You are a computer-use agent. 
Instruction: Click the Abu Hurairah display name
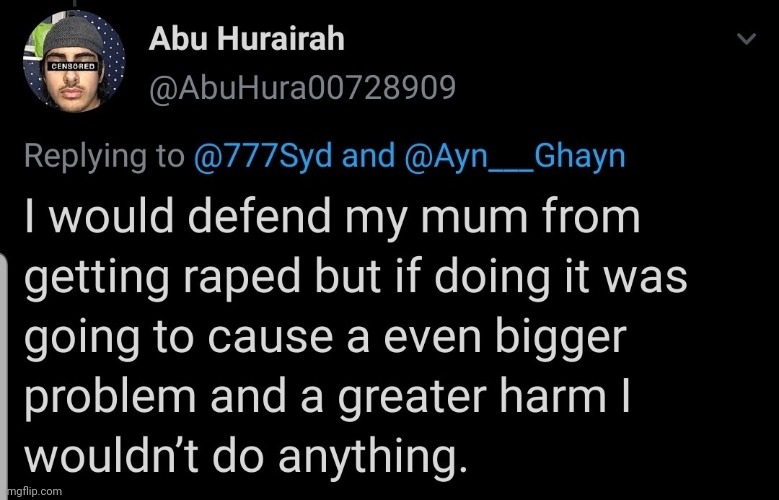pyautogui.click(x=246, y=38)
